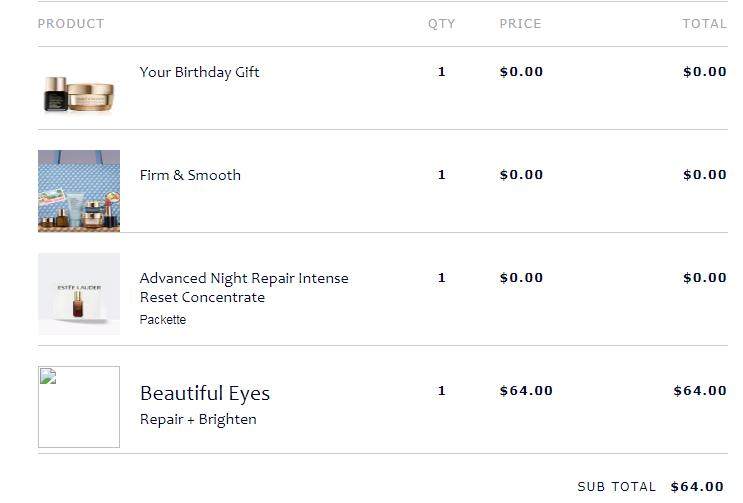Image resolution: width=743 pixels, height=503 pixels.
Task: Click the $64.00 sub total amount
Action: coord(697,487)
